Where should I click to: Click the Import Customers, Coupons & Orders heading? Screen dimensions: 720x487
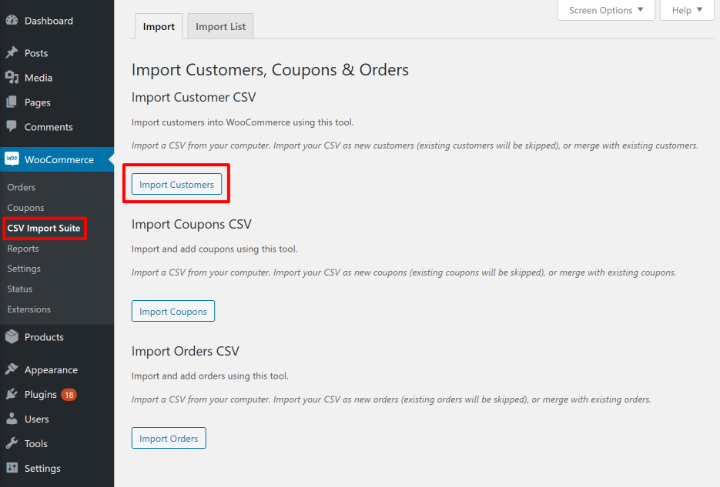point(270,70)
